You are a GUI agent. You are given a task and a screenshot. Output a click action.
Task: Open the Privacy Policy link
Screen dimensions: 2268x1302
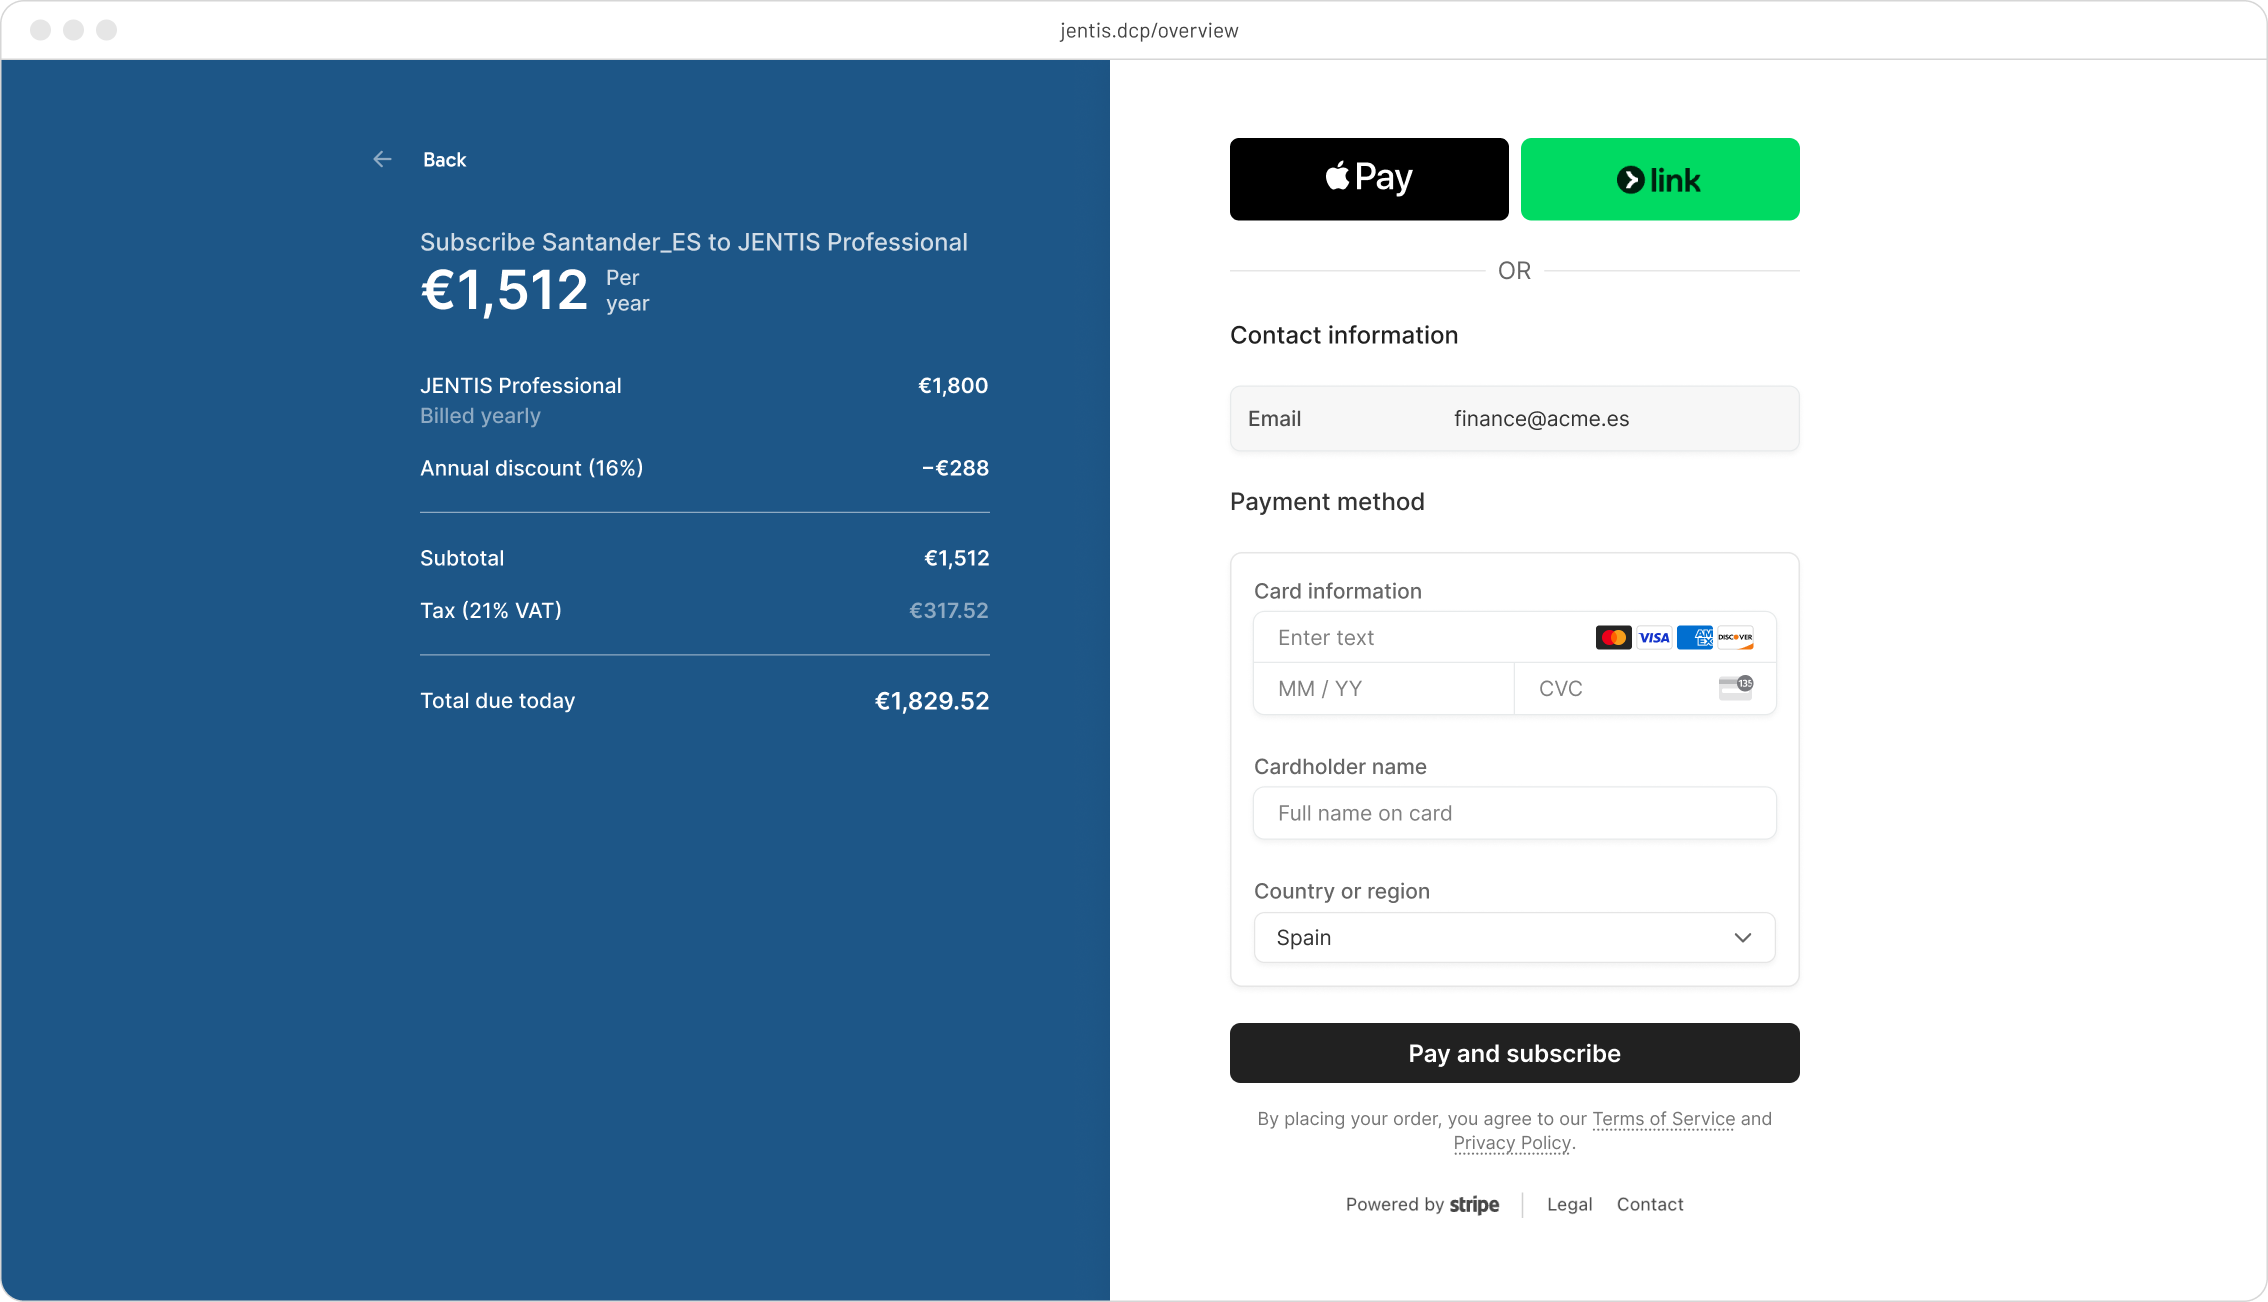[1512, 1143]
